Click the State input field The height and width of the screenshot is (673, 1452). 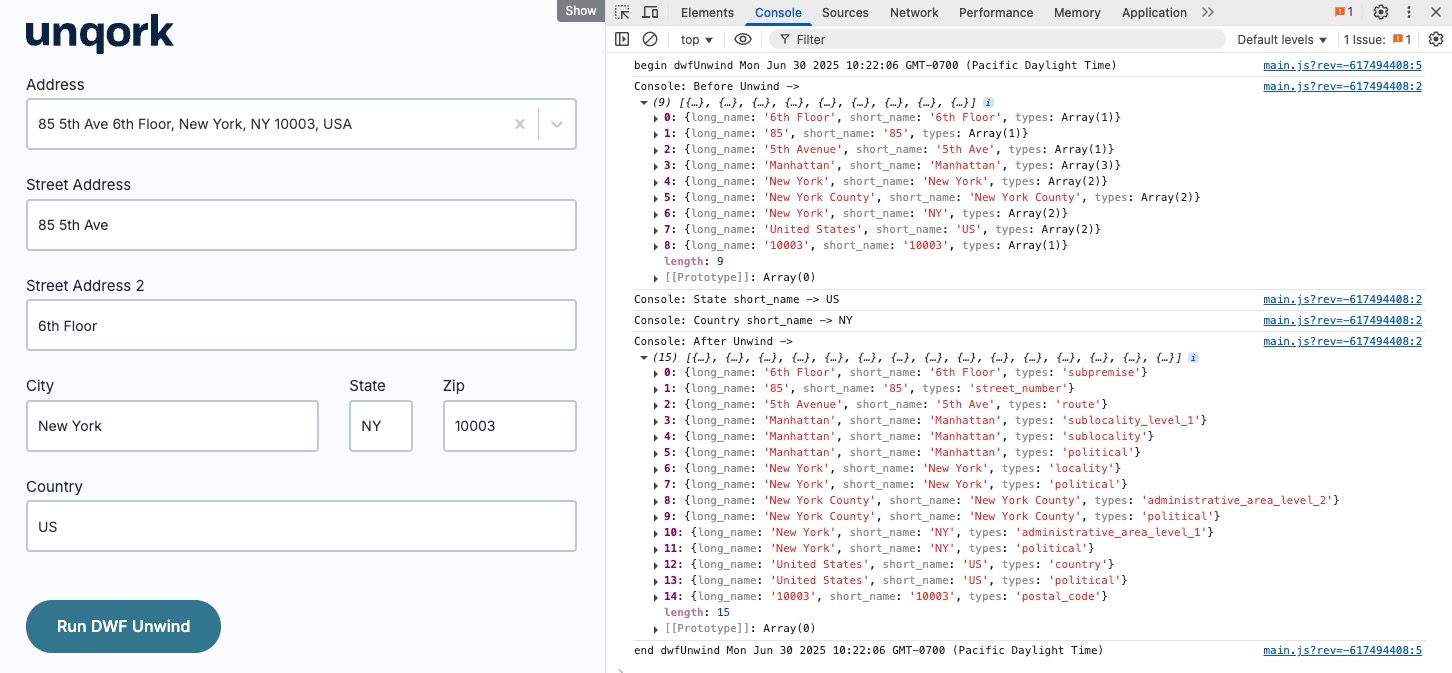[381, 426]
